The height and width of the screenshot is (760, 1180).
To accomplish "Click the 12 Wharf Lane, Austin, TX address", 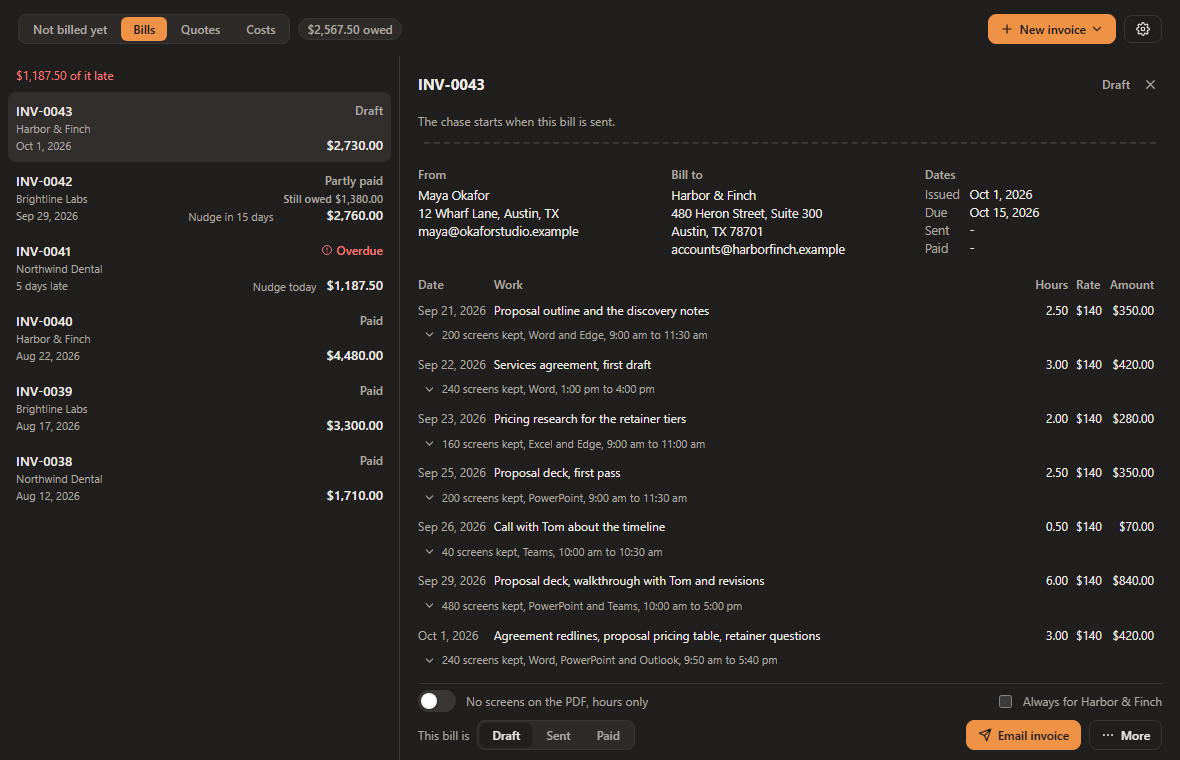I will tap(488, 213).
